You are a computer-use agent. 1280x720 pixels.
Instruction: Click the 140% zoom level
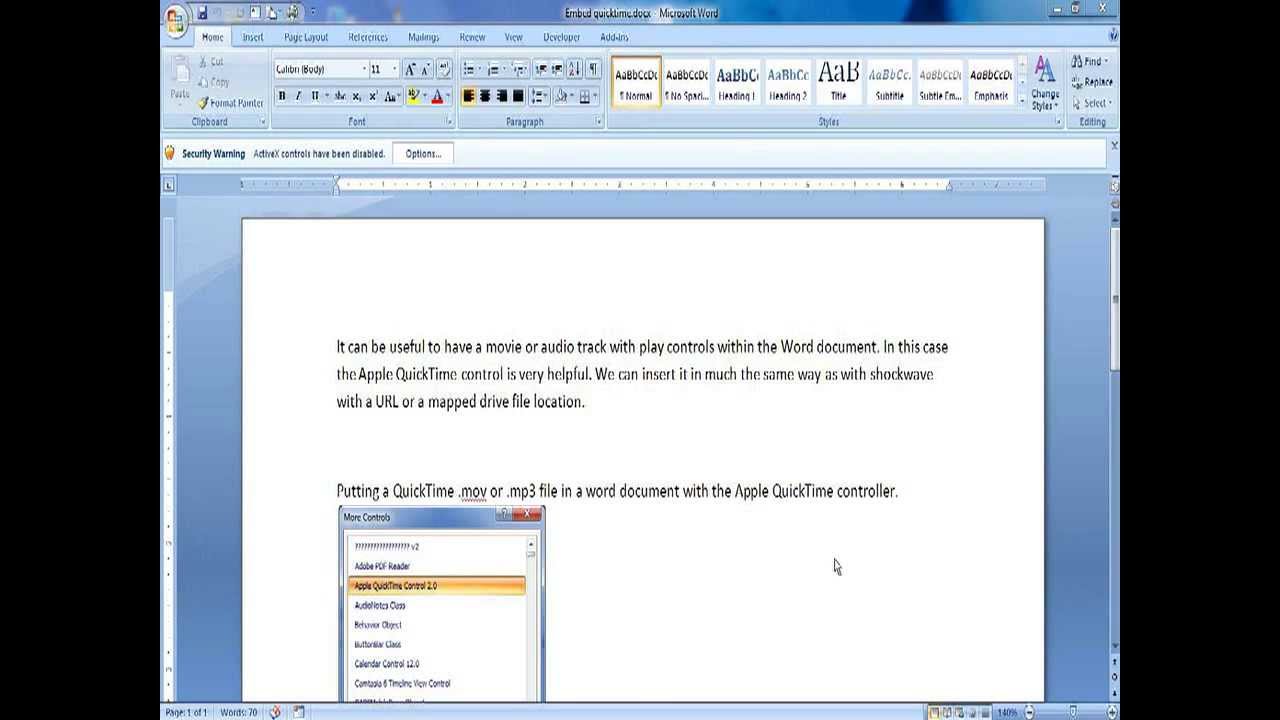point(1007,712)
